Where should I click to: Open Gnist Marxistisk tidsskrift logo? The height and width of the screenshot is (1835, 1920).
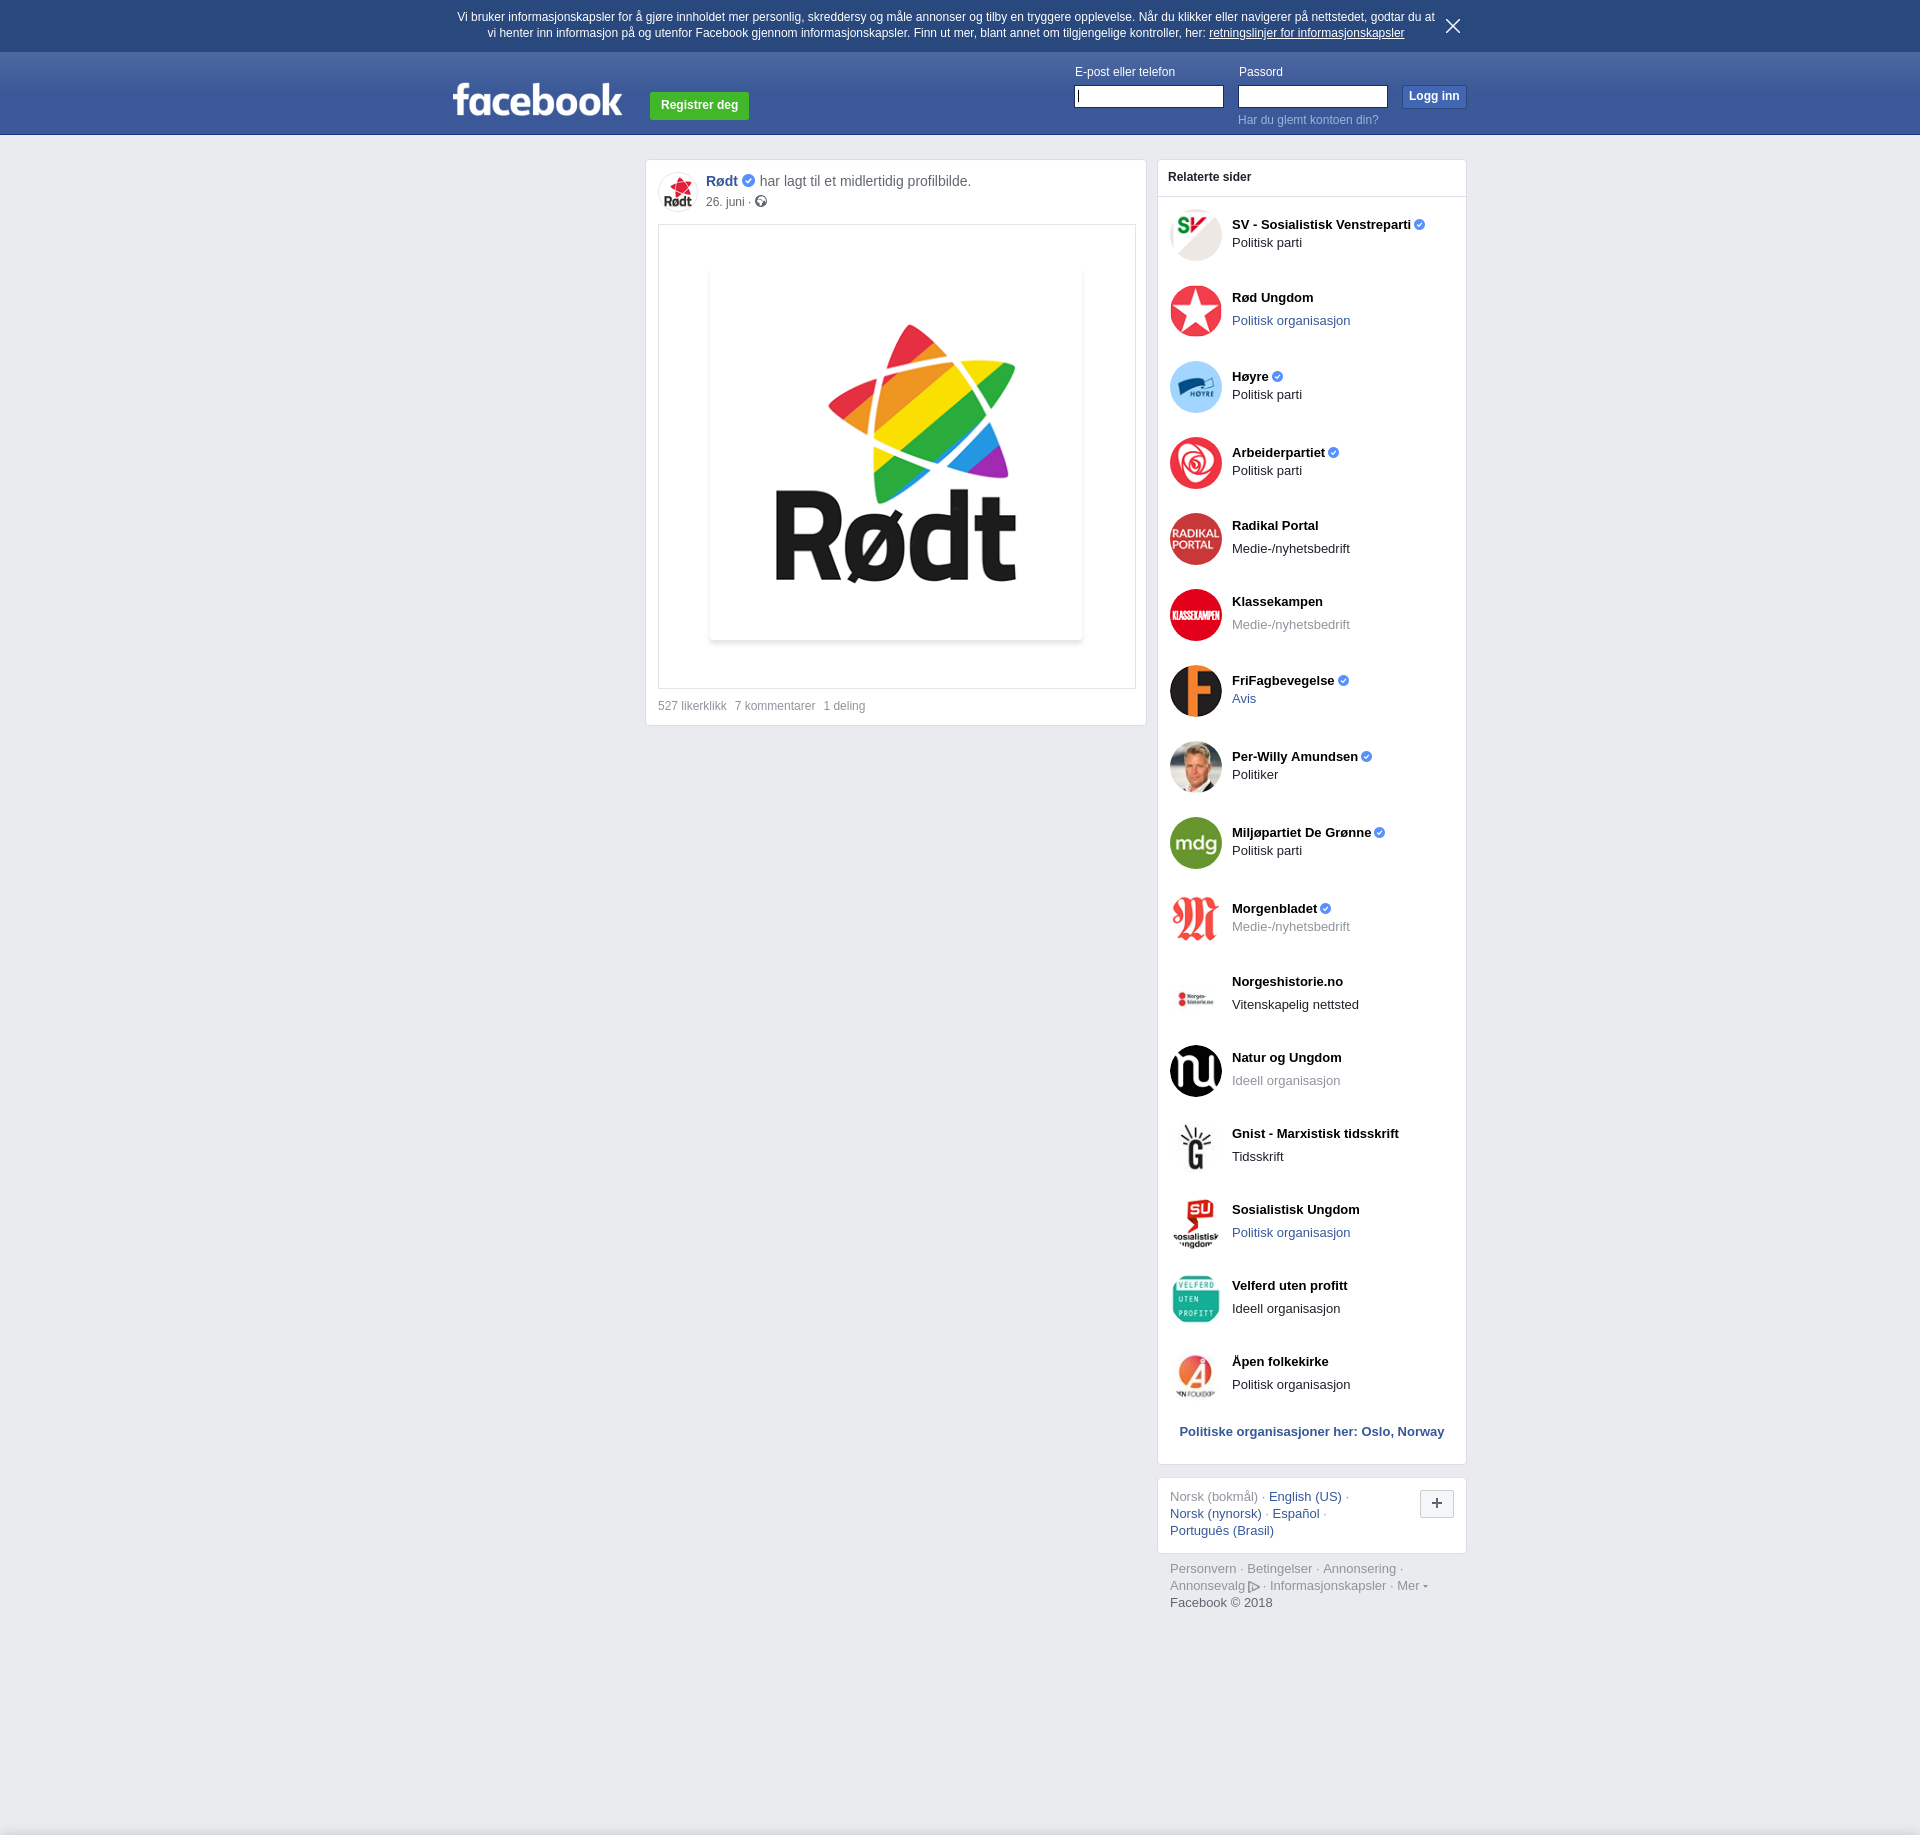point(1196,1147)
